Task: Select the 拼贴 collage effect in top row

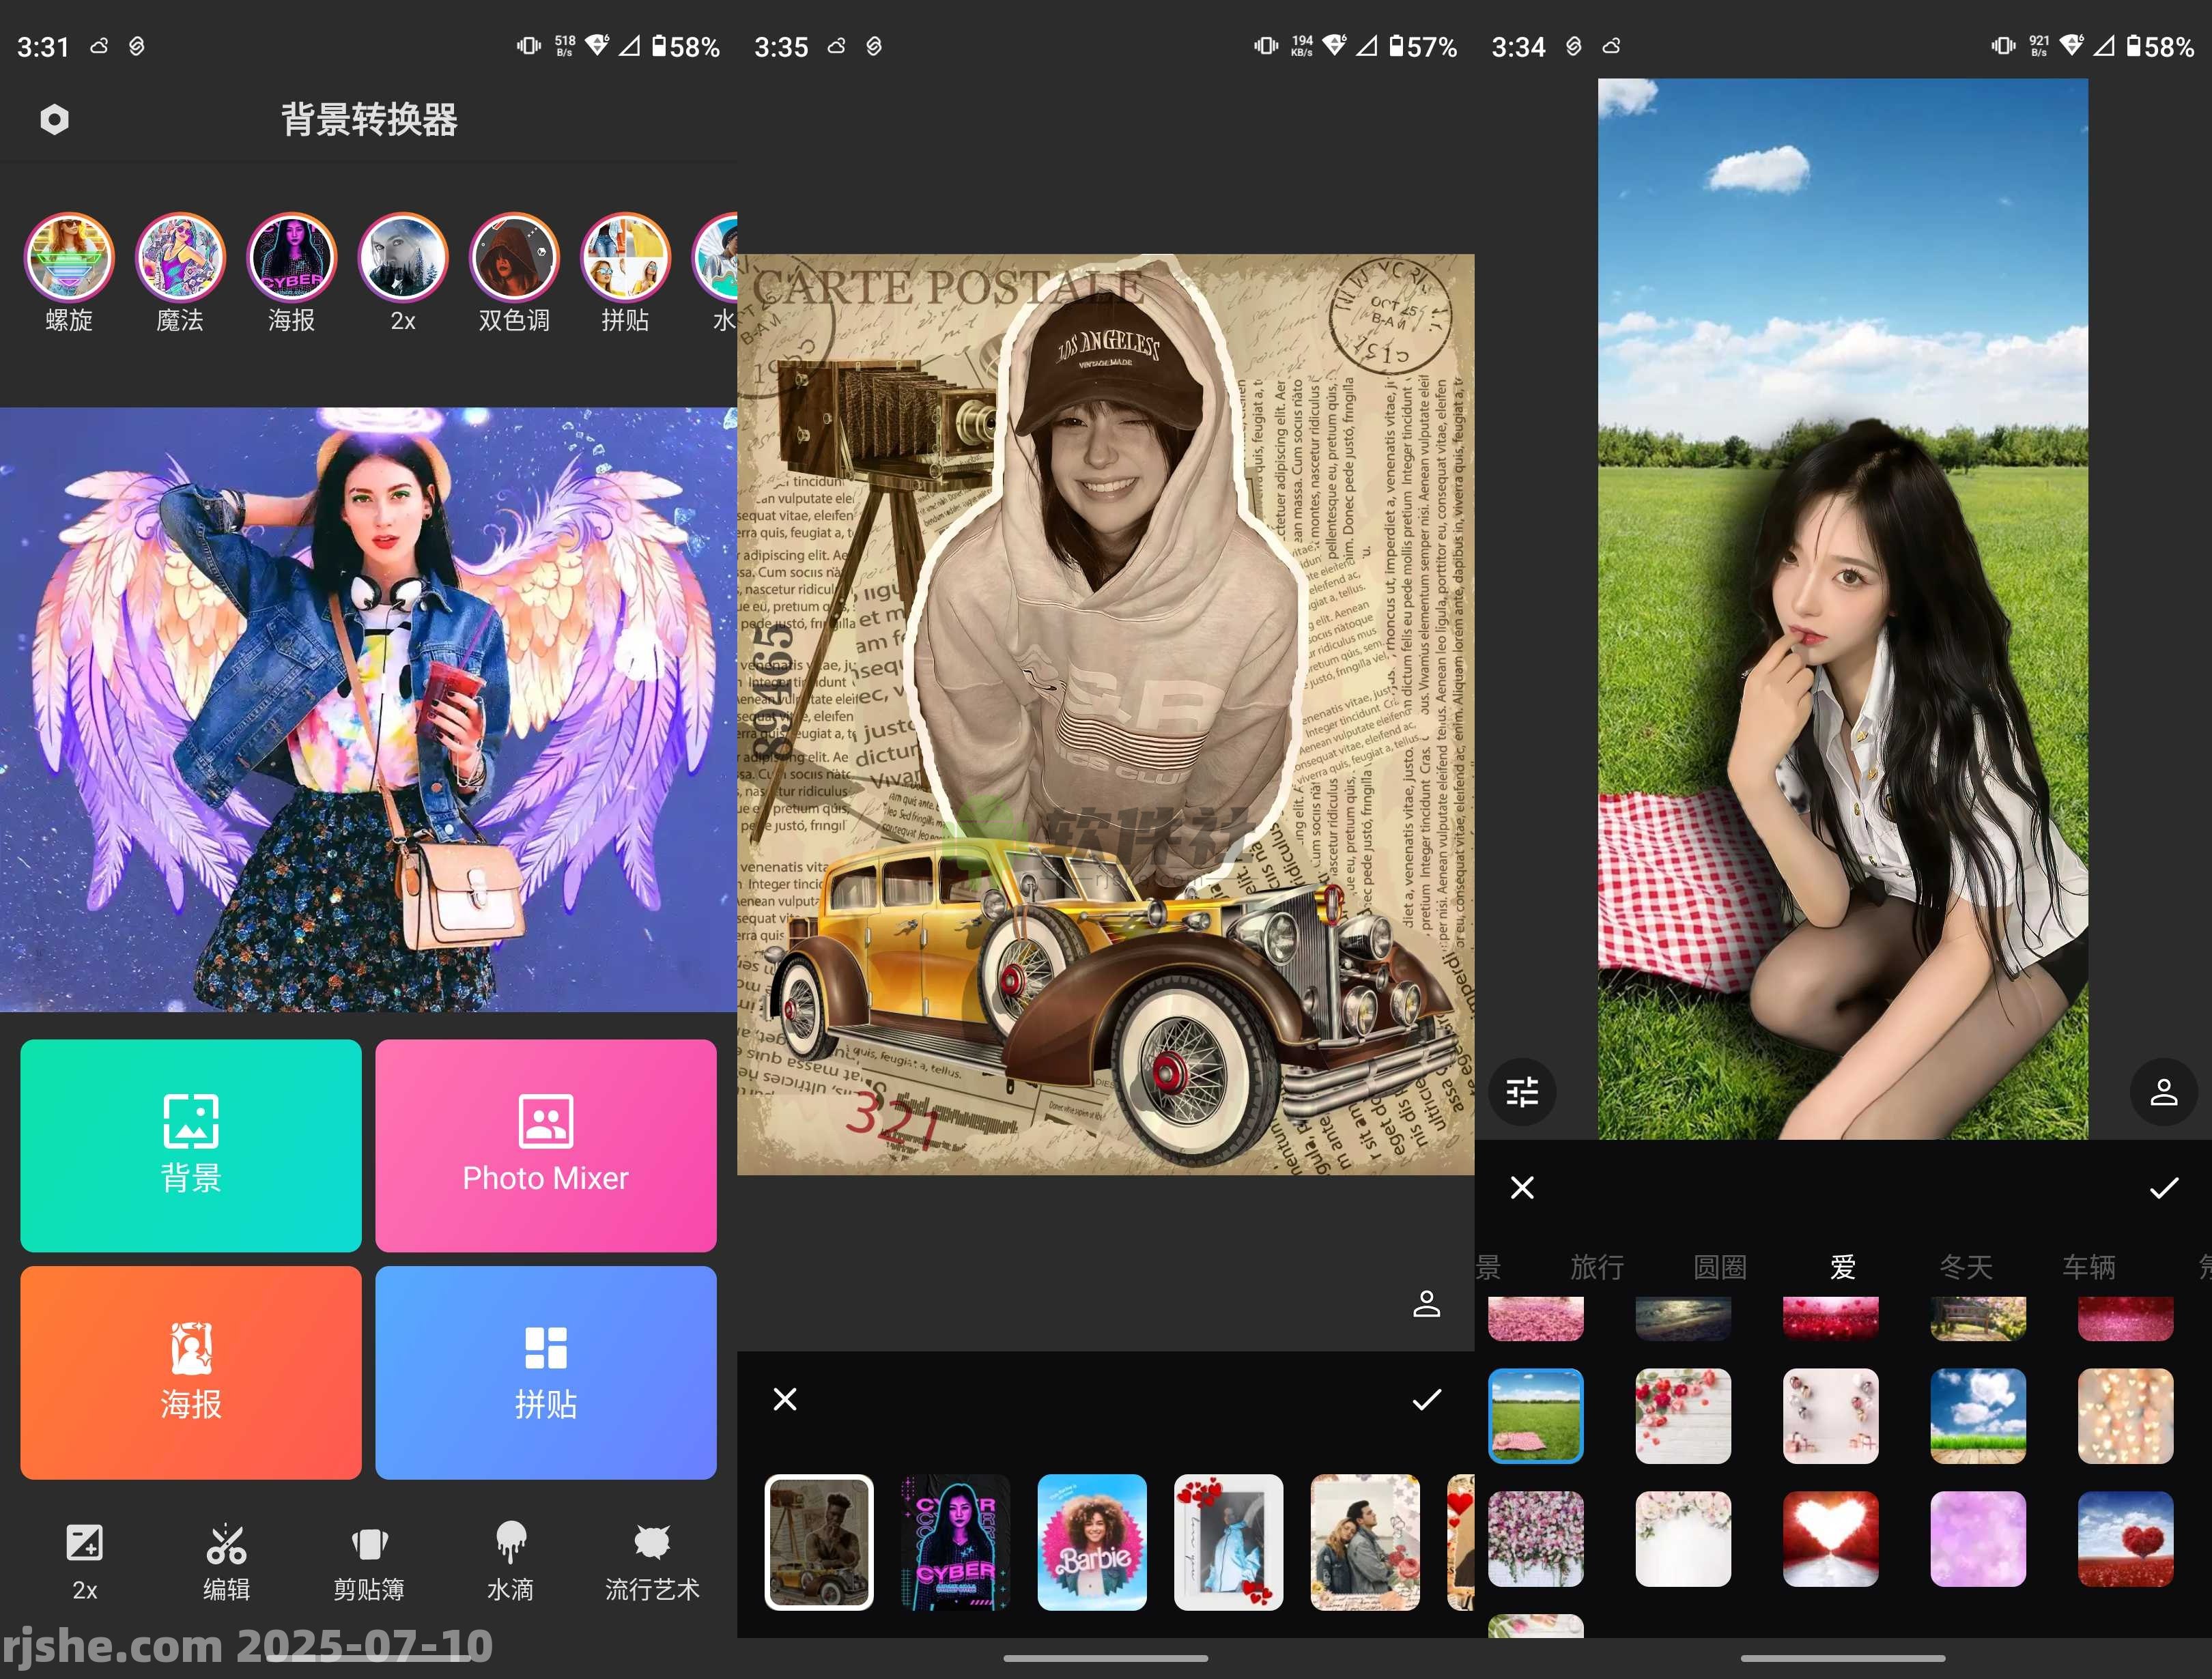Action: [625, 258]
